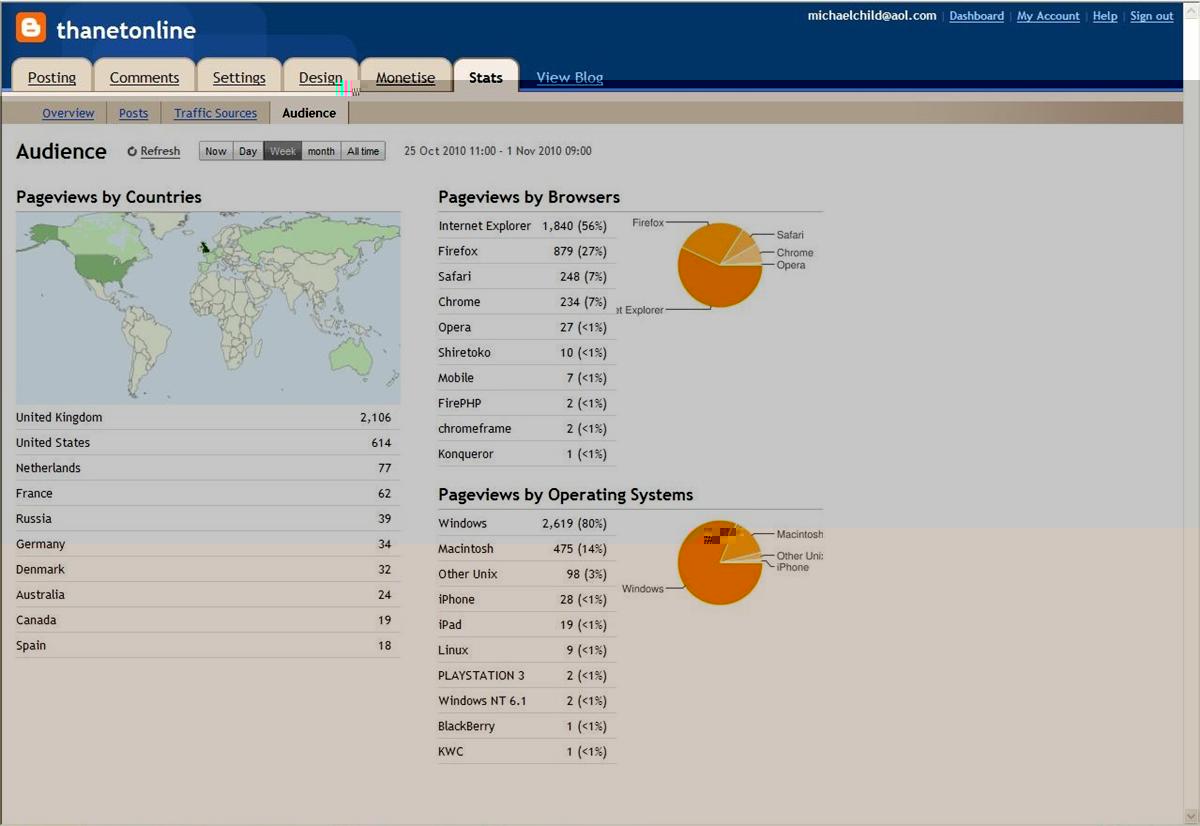This screenshot has width=1200, height=826.
Task: Go to the Overview stats subtab
Action: [68, 113]
